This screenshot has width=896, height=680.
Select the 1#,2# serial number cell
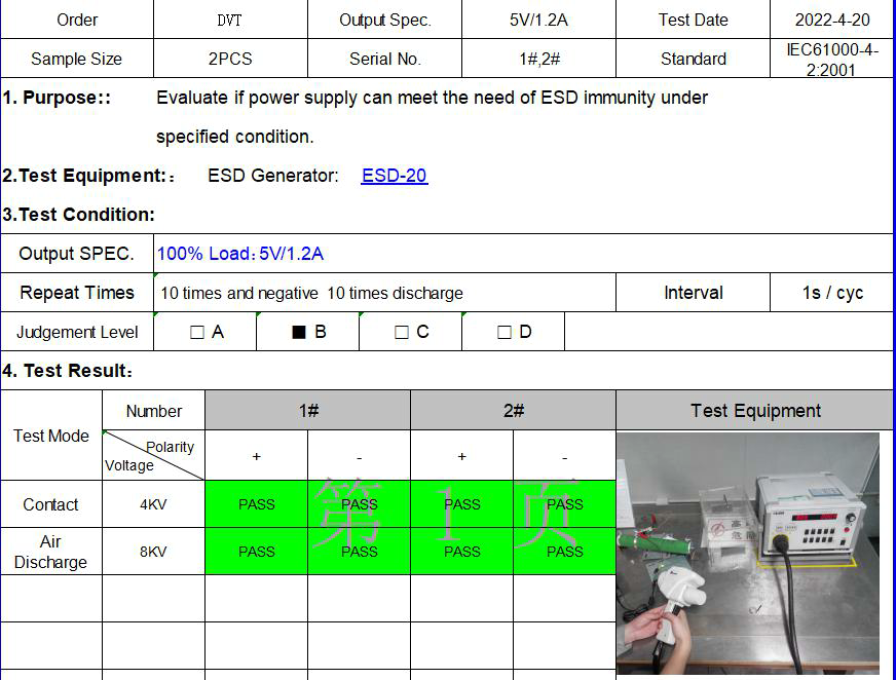pos(539,58)
